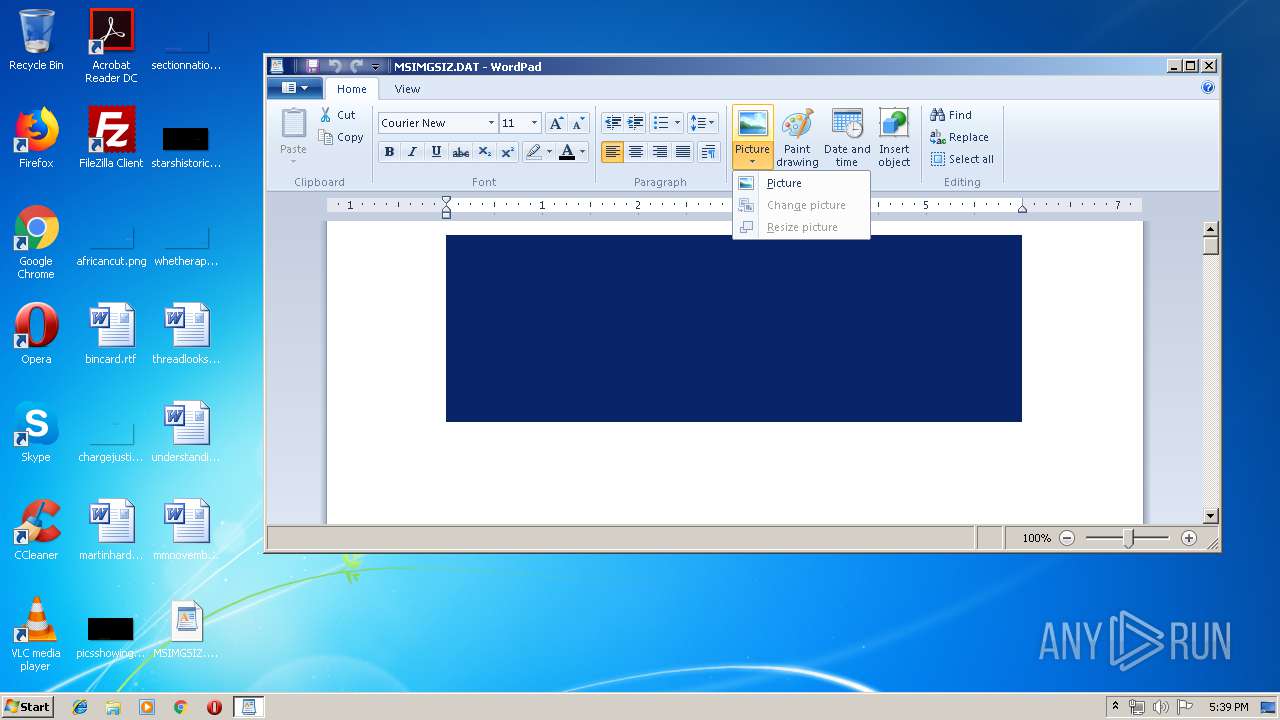Toggle strikethrough formatting
Viewport: 1280px width, 720px height.
point(460,152)
